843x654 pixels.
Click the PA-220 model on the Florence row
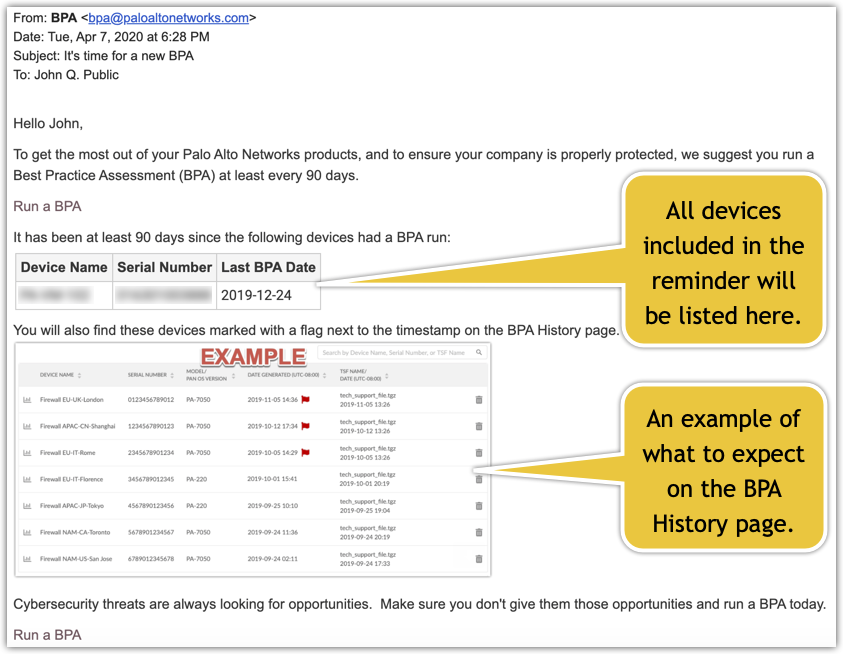197,479
